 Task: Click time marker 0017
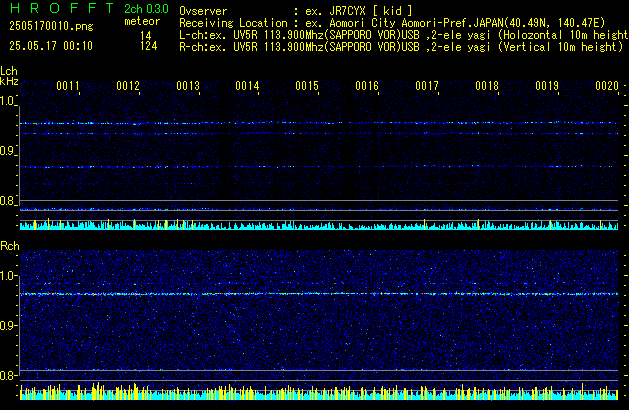coord(427,86)
